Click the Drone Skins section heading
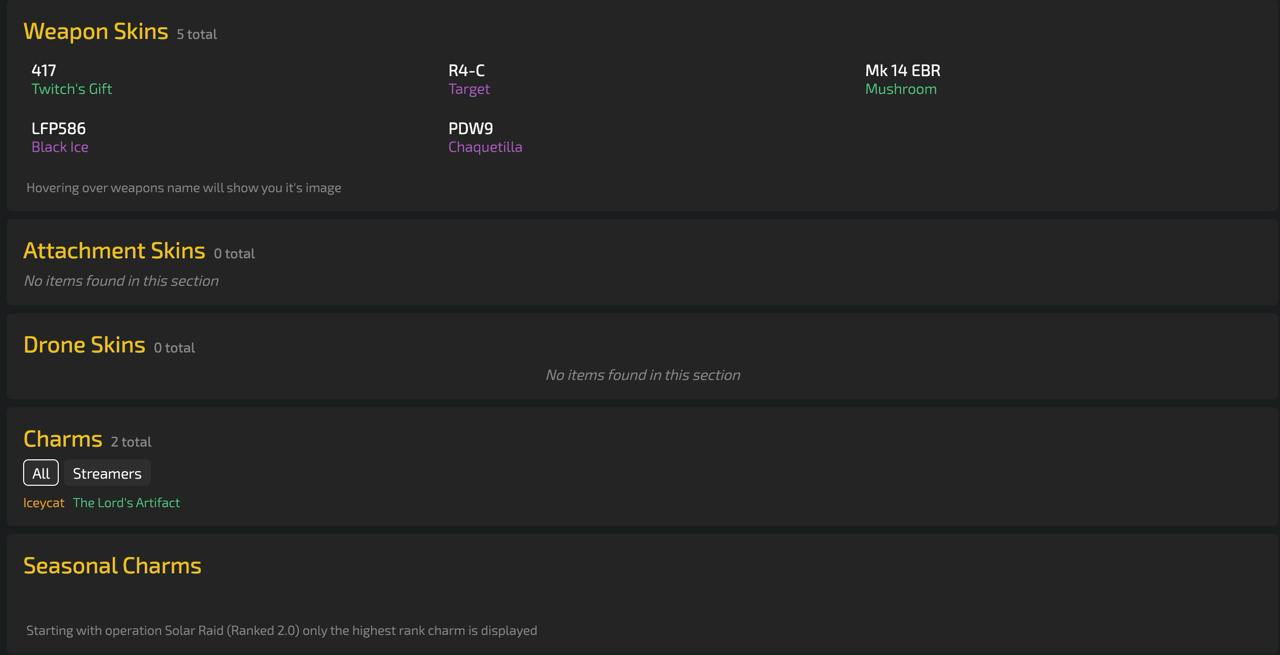The width and height of the screenshot is (1280, 655). [84, 344]
